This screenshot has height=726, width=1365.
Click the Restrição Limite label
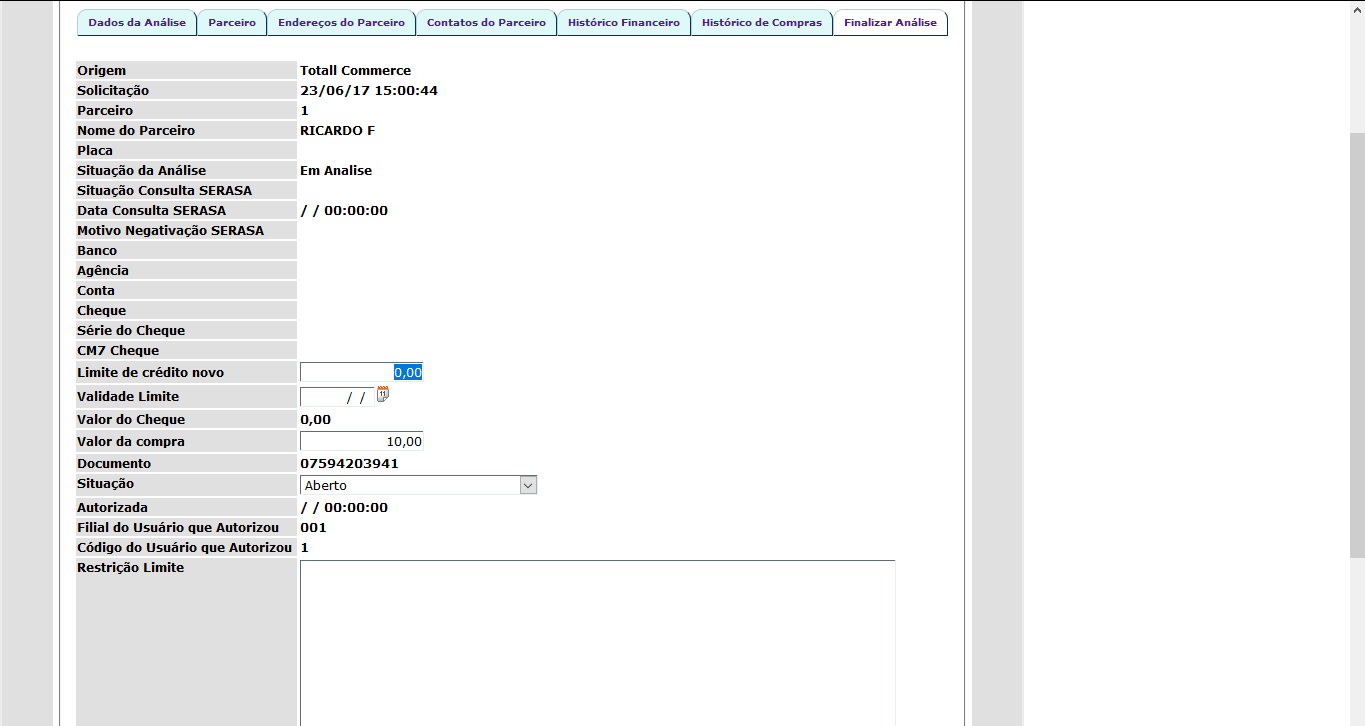[131, 568]
